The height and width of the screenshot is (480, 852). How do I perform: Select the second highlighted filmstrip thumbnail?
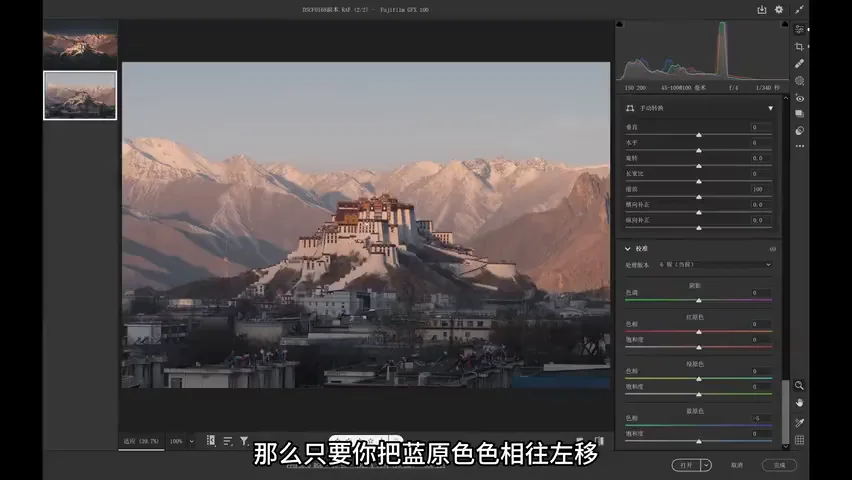click(x=80, y=96)
